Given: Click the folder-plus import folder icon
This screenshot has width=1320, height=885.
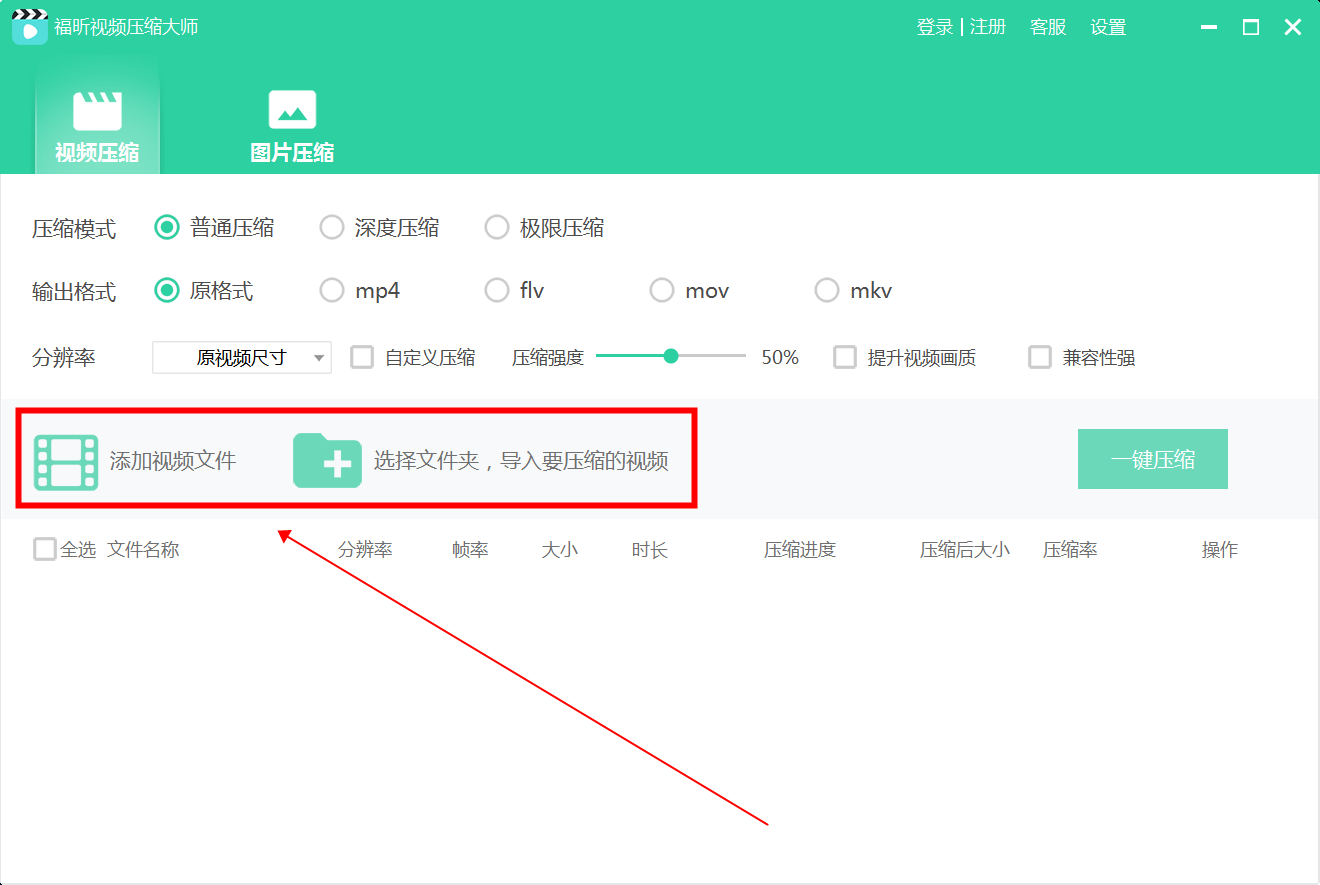Looking at the screenshot, I should point(327,461).
